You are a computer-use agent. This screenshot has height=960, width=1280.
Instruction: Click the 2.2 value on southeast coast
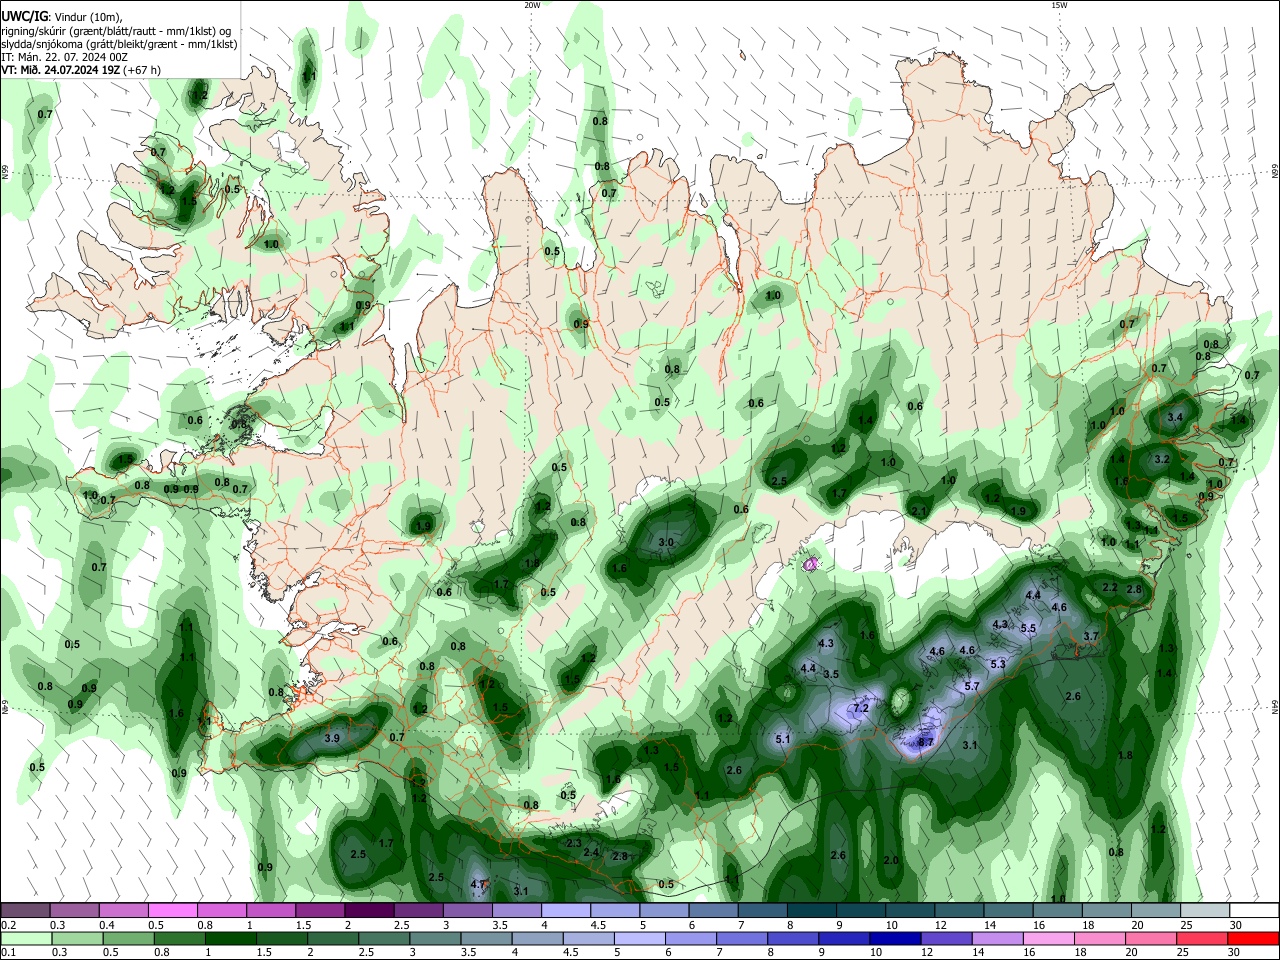point(1109,587)
